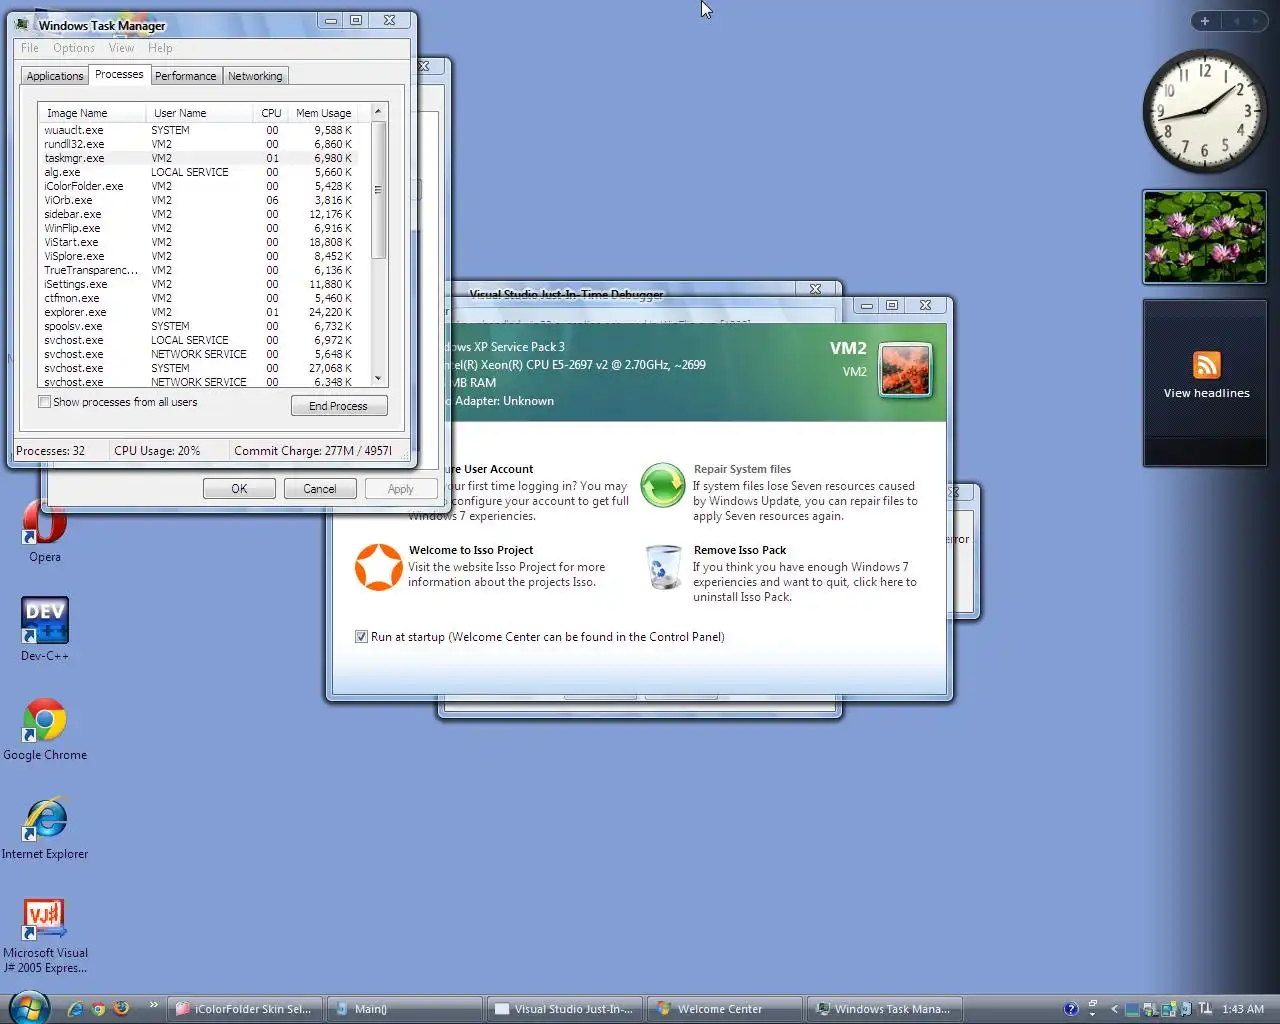Toggle Run at startup checkbox
This screenshot has height=1024, width=1280.
(361, 637)
